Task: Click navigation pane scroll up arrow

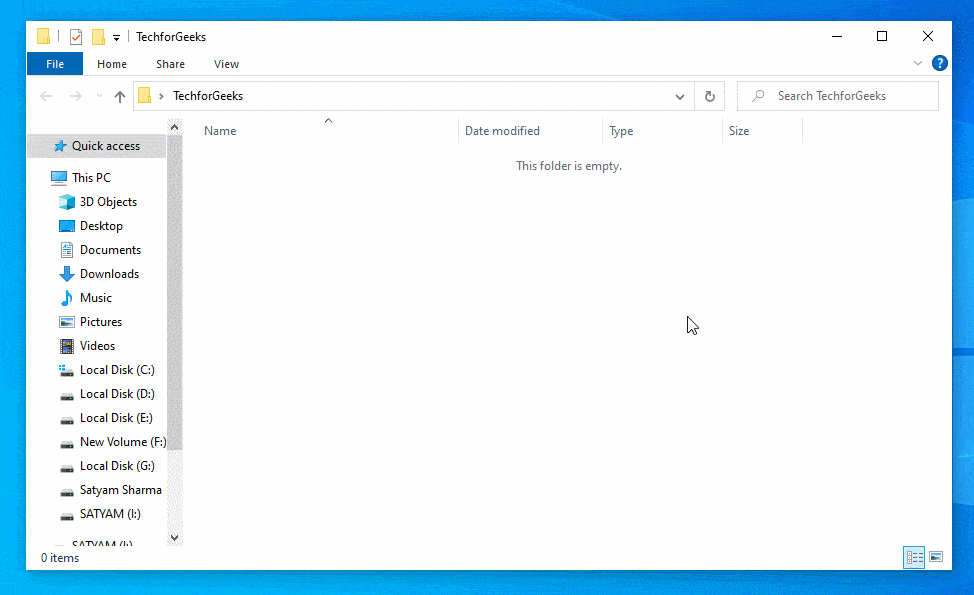Action: (175, 127)
